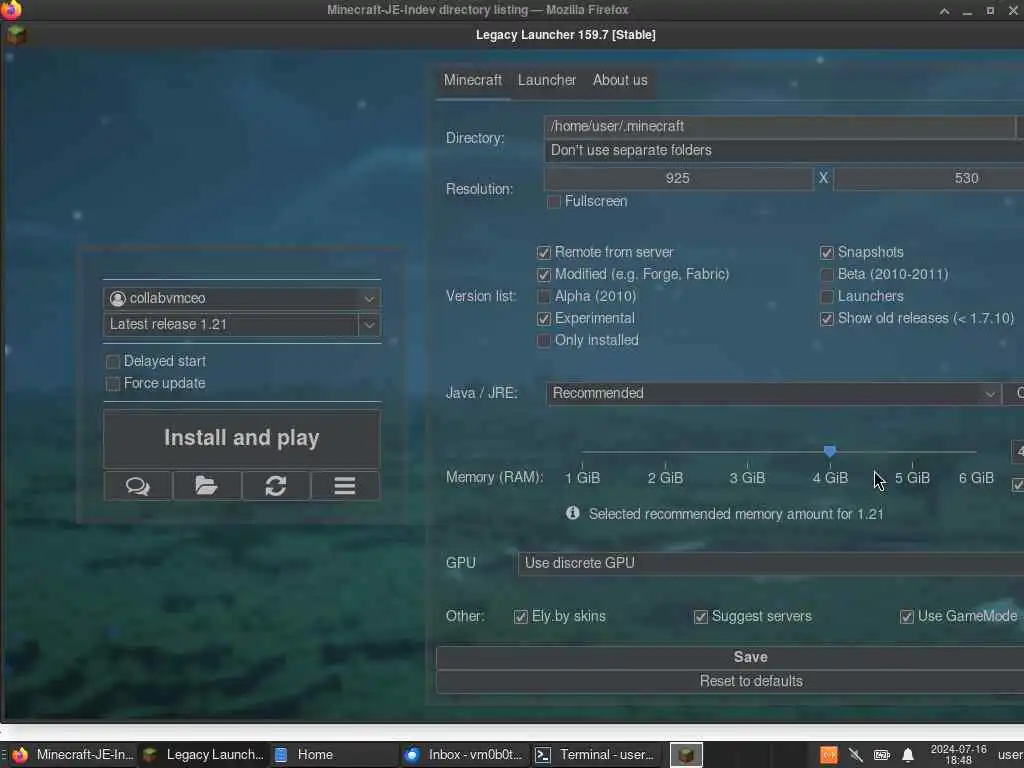Open the notifications bell icon
Image resolution: width=1024 pixels, height=768 pixels.
tap(908, 756)
